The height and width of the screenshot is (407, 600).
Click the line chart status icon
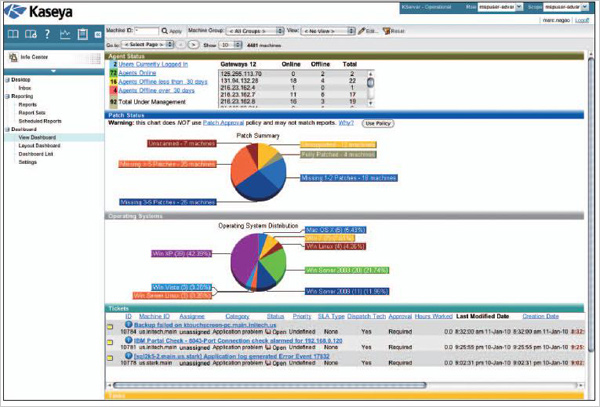click(x=65, y=34)
